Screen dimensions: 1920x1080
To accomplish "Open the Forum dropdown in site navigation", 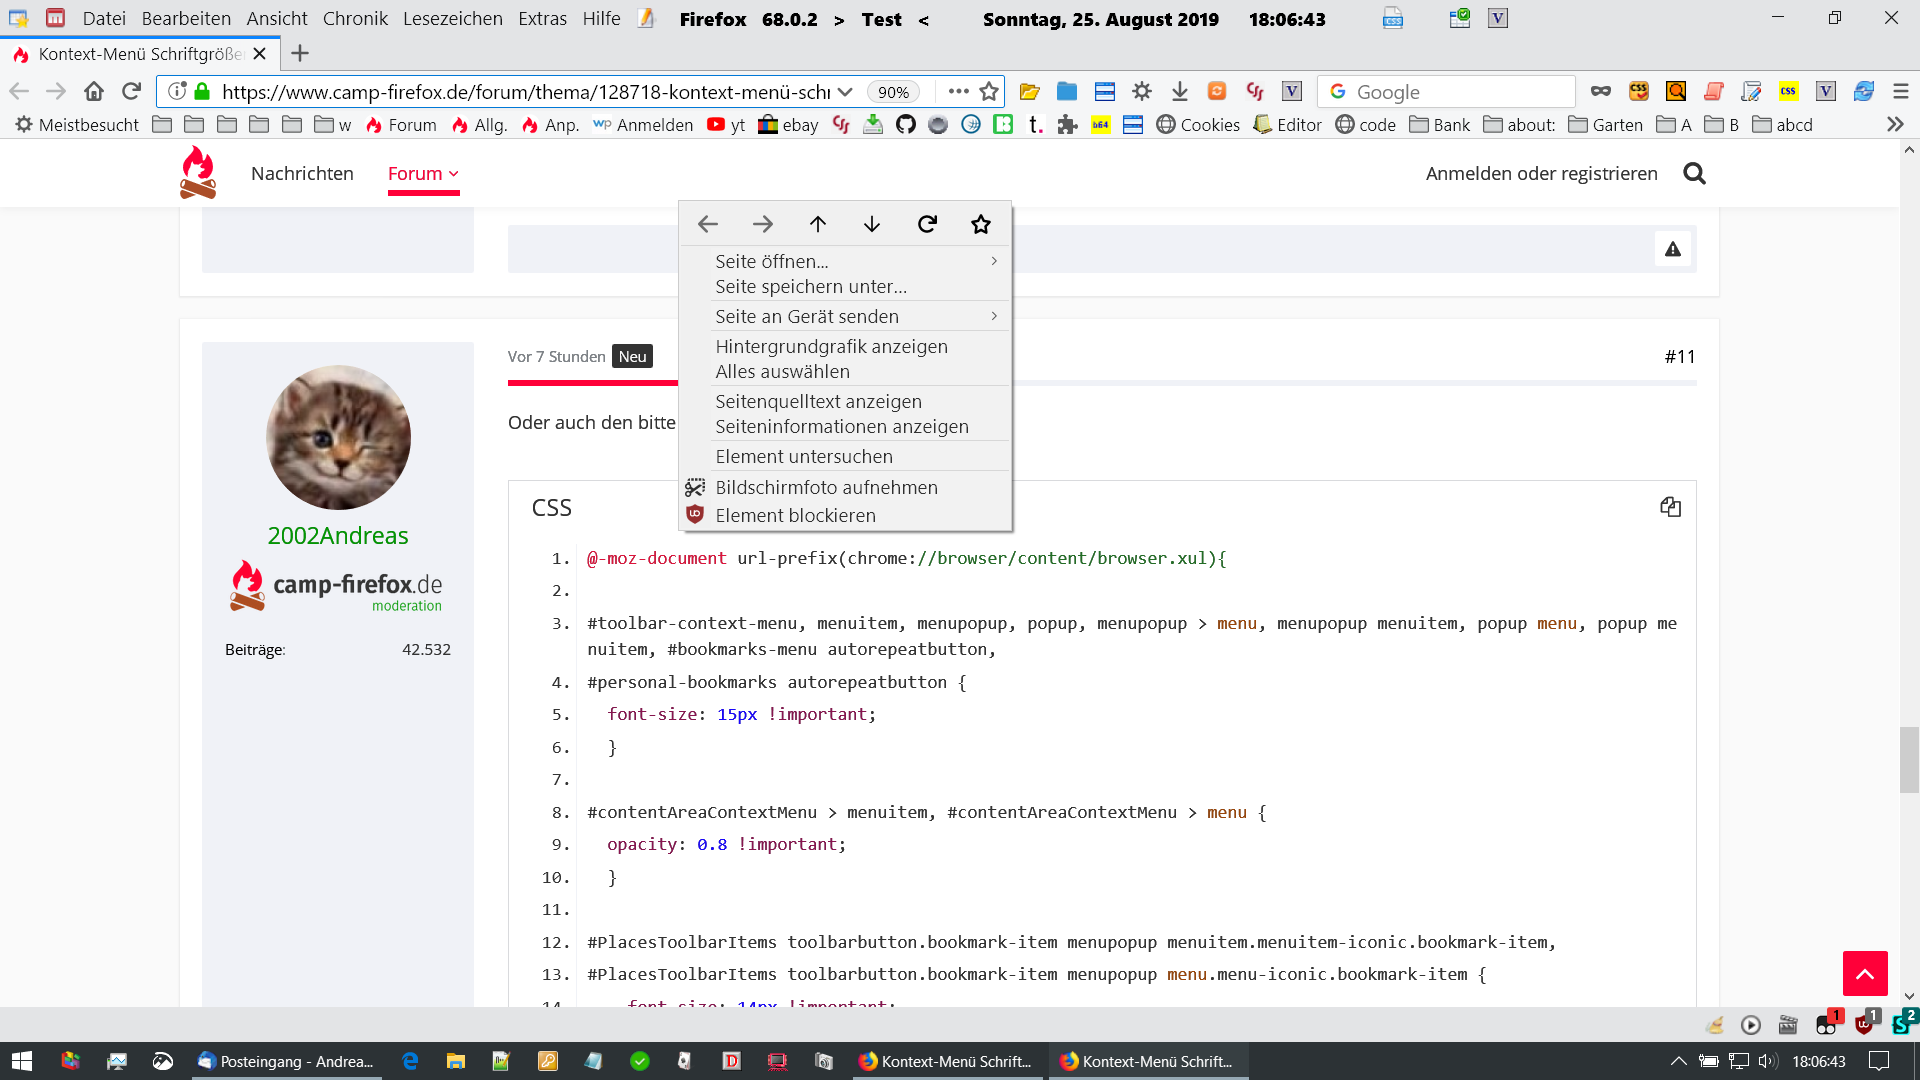I will (423, 174).
